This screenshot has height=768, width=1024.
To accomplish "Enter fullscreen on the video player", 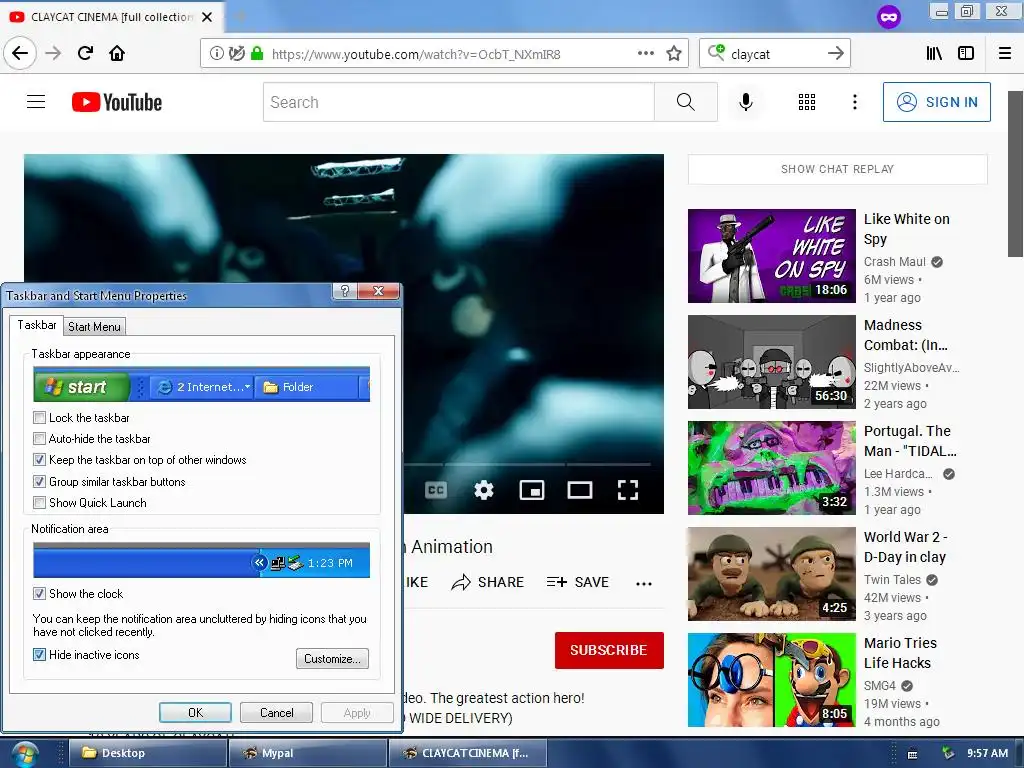I will pyautogui.click(x=628, y=490).
